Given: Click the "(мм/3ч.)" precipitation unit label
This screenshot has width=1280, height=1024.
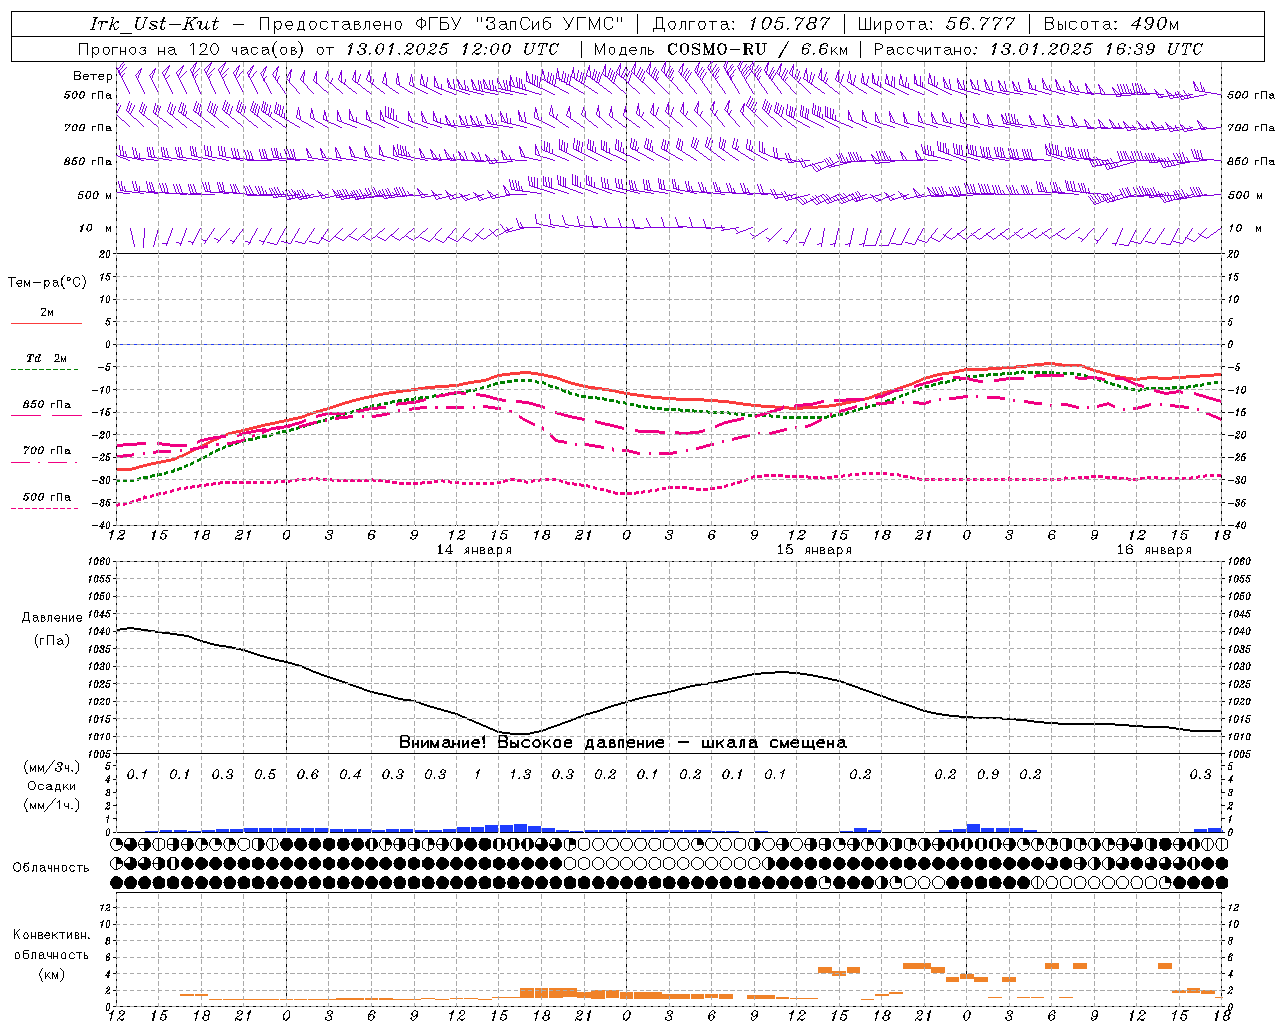Looking at the screenshot, I should 52,767.
